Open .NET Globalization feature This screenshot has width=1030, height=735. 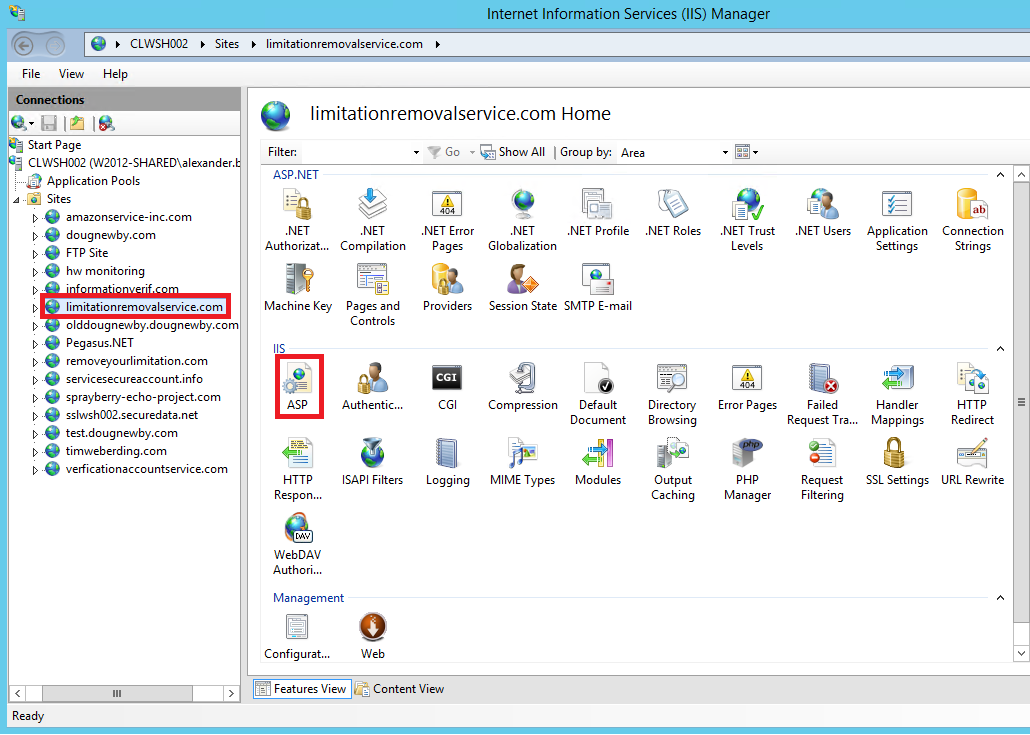coord(523,220)
